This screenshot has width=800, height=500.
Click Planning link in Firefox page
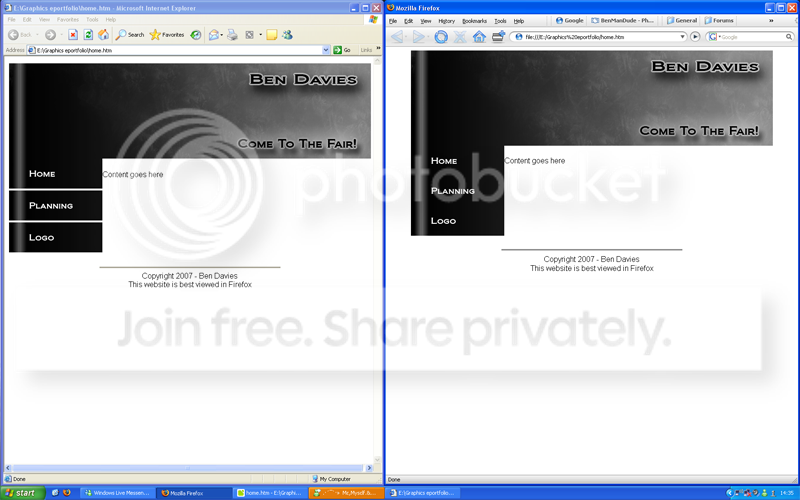click(453, 191)
